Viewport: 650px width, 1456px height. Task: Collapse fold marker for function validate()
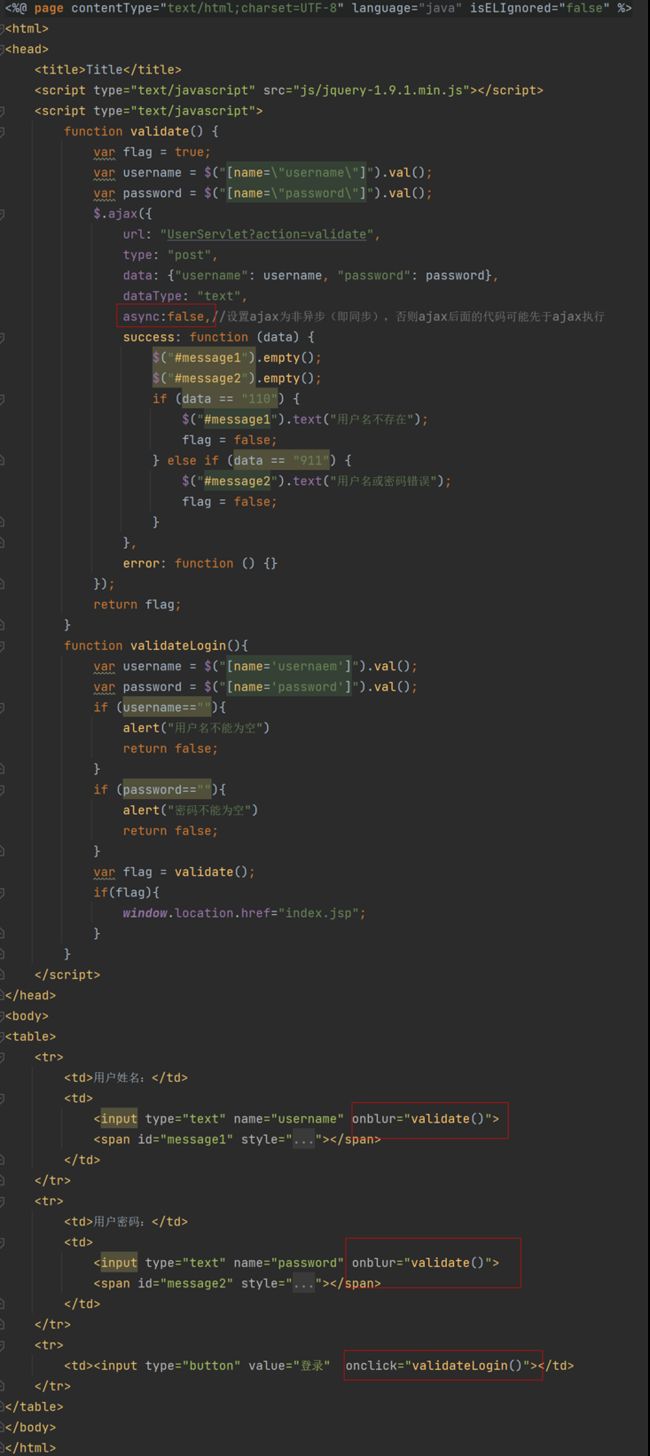(3, 131)
